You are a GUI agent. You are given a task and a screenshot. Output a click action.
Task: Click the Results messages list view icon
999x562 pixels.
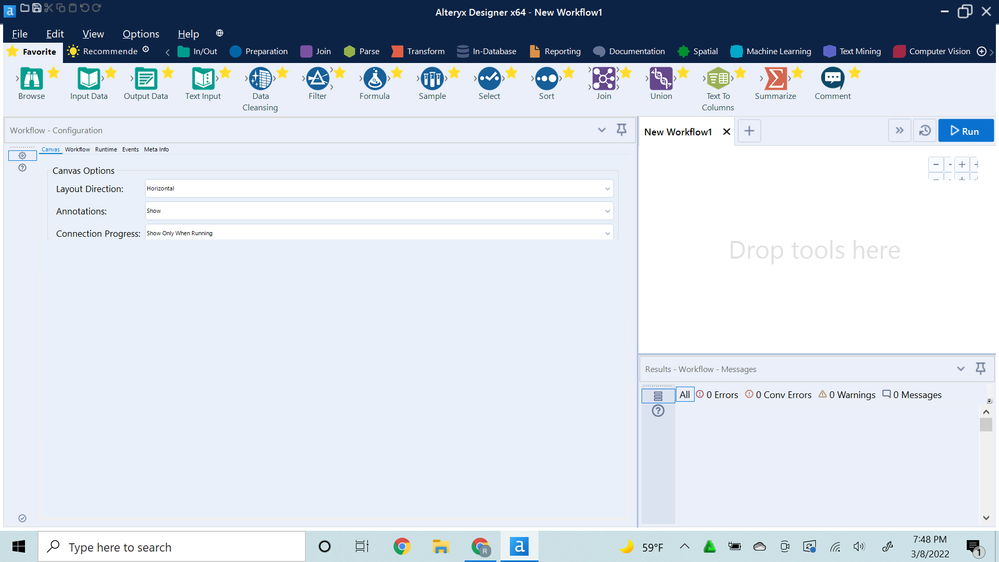click(658, 396)
